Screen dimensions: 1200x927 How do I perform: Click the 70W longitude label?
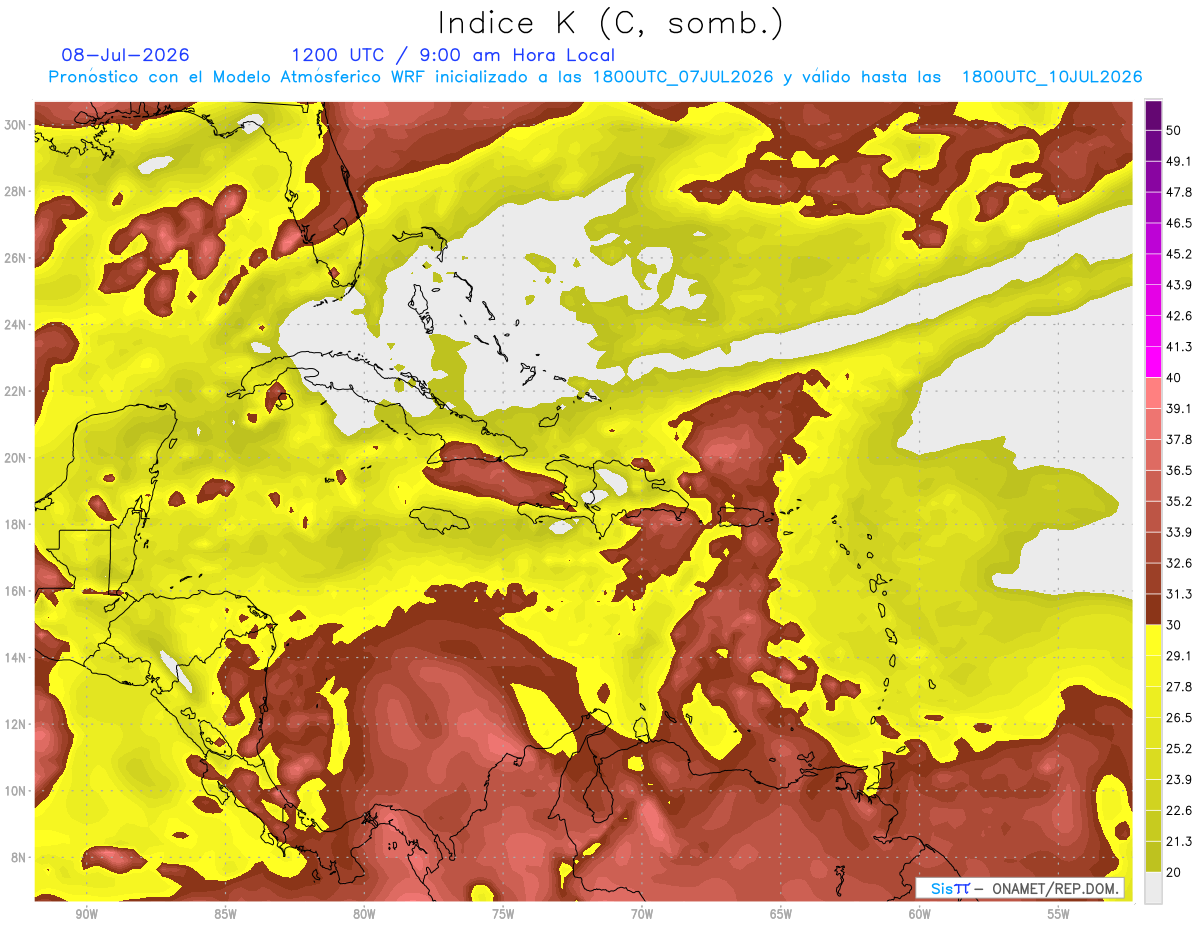[642, 915]
